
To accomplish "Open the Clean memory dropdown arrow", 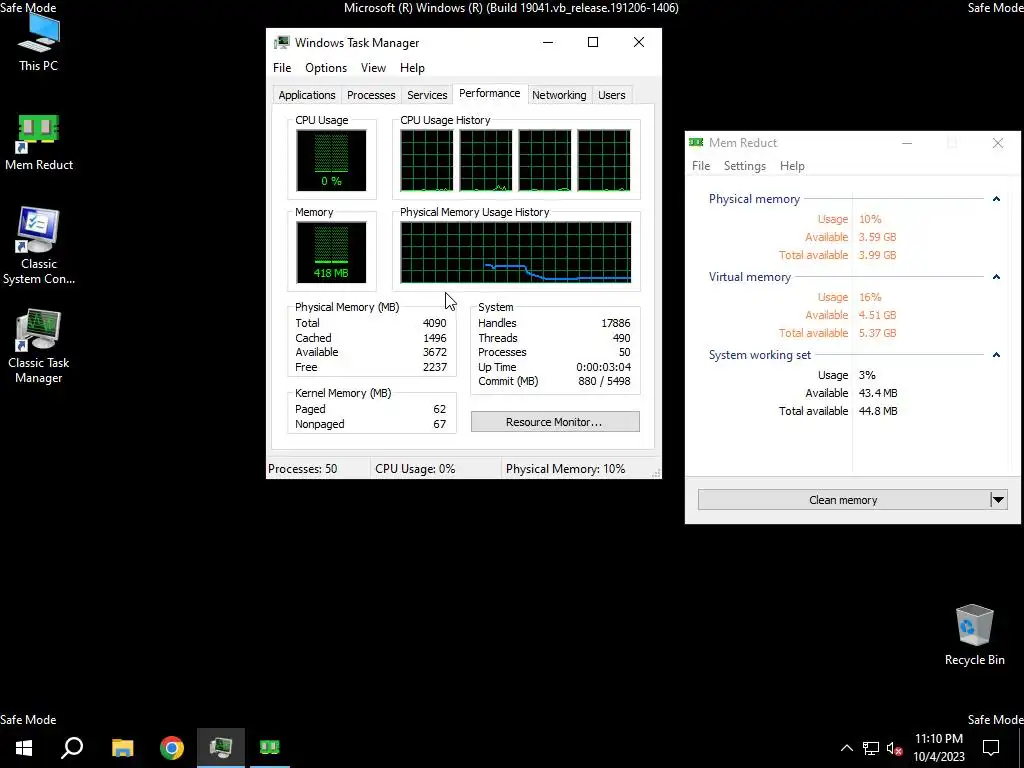I will [x=999, y=500].
